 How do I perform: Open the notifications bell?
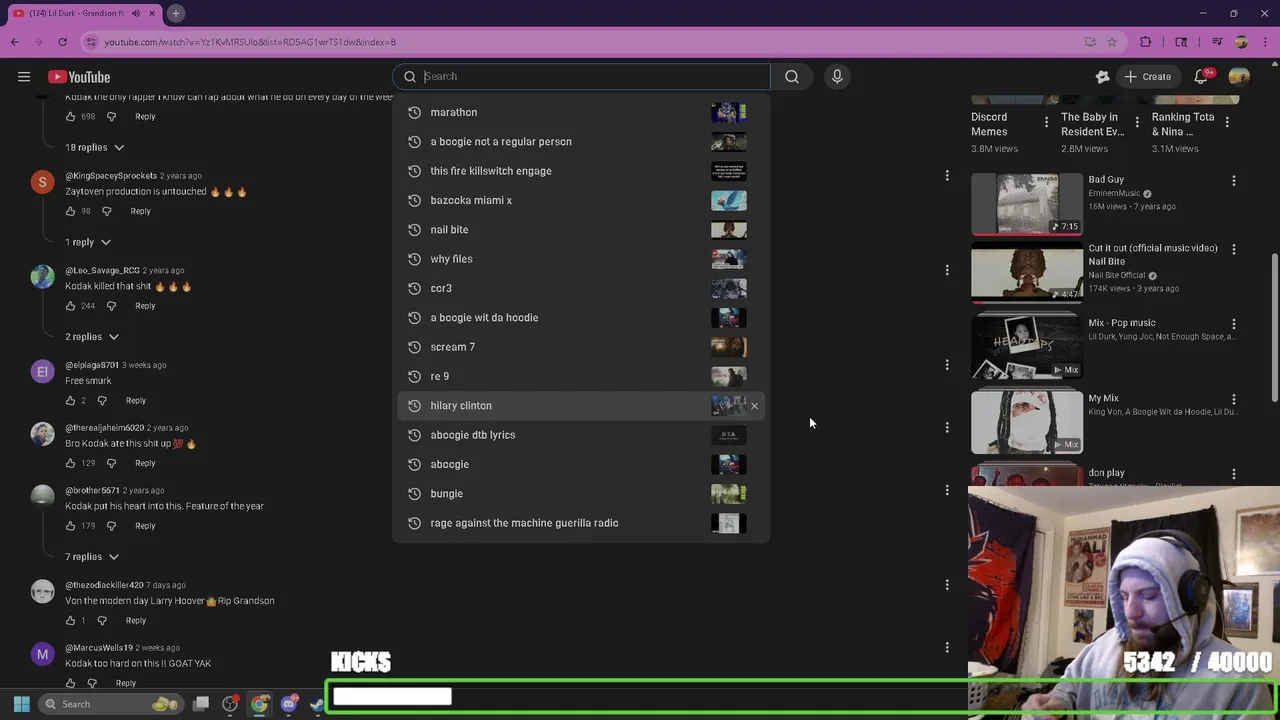[x=1201, y=77]
